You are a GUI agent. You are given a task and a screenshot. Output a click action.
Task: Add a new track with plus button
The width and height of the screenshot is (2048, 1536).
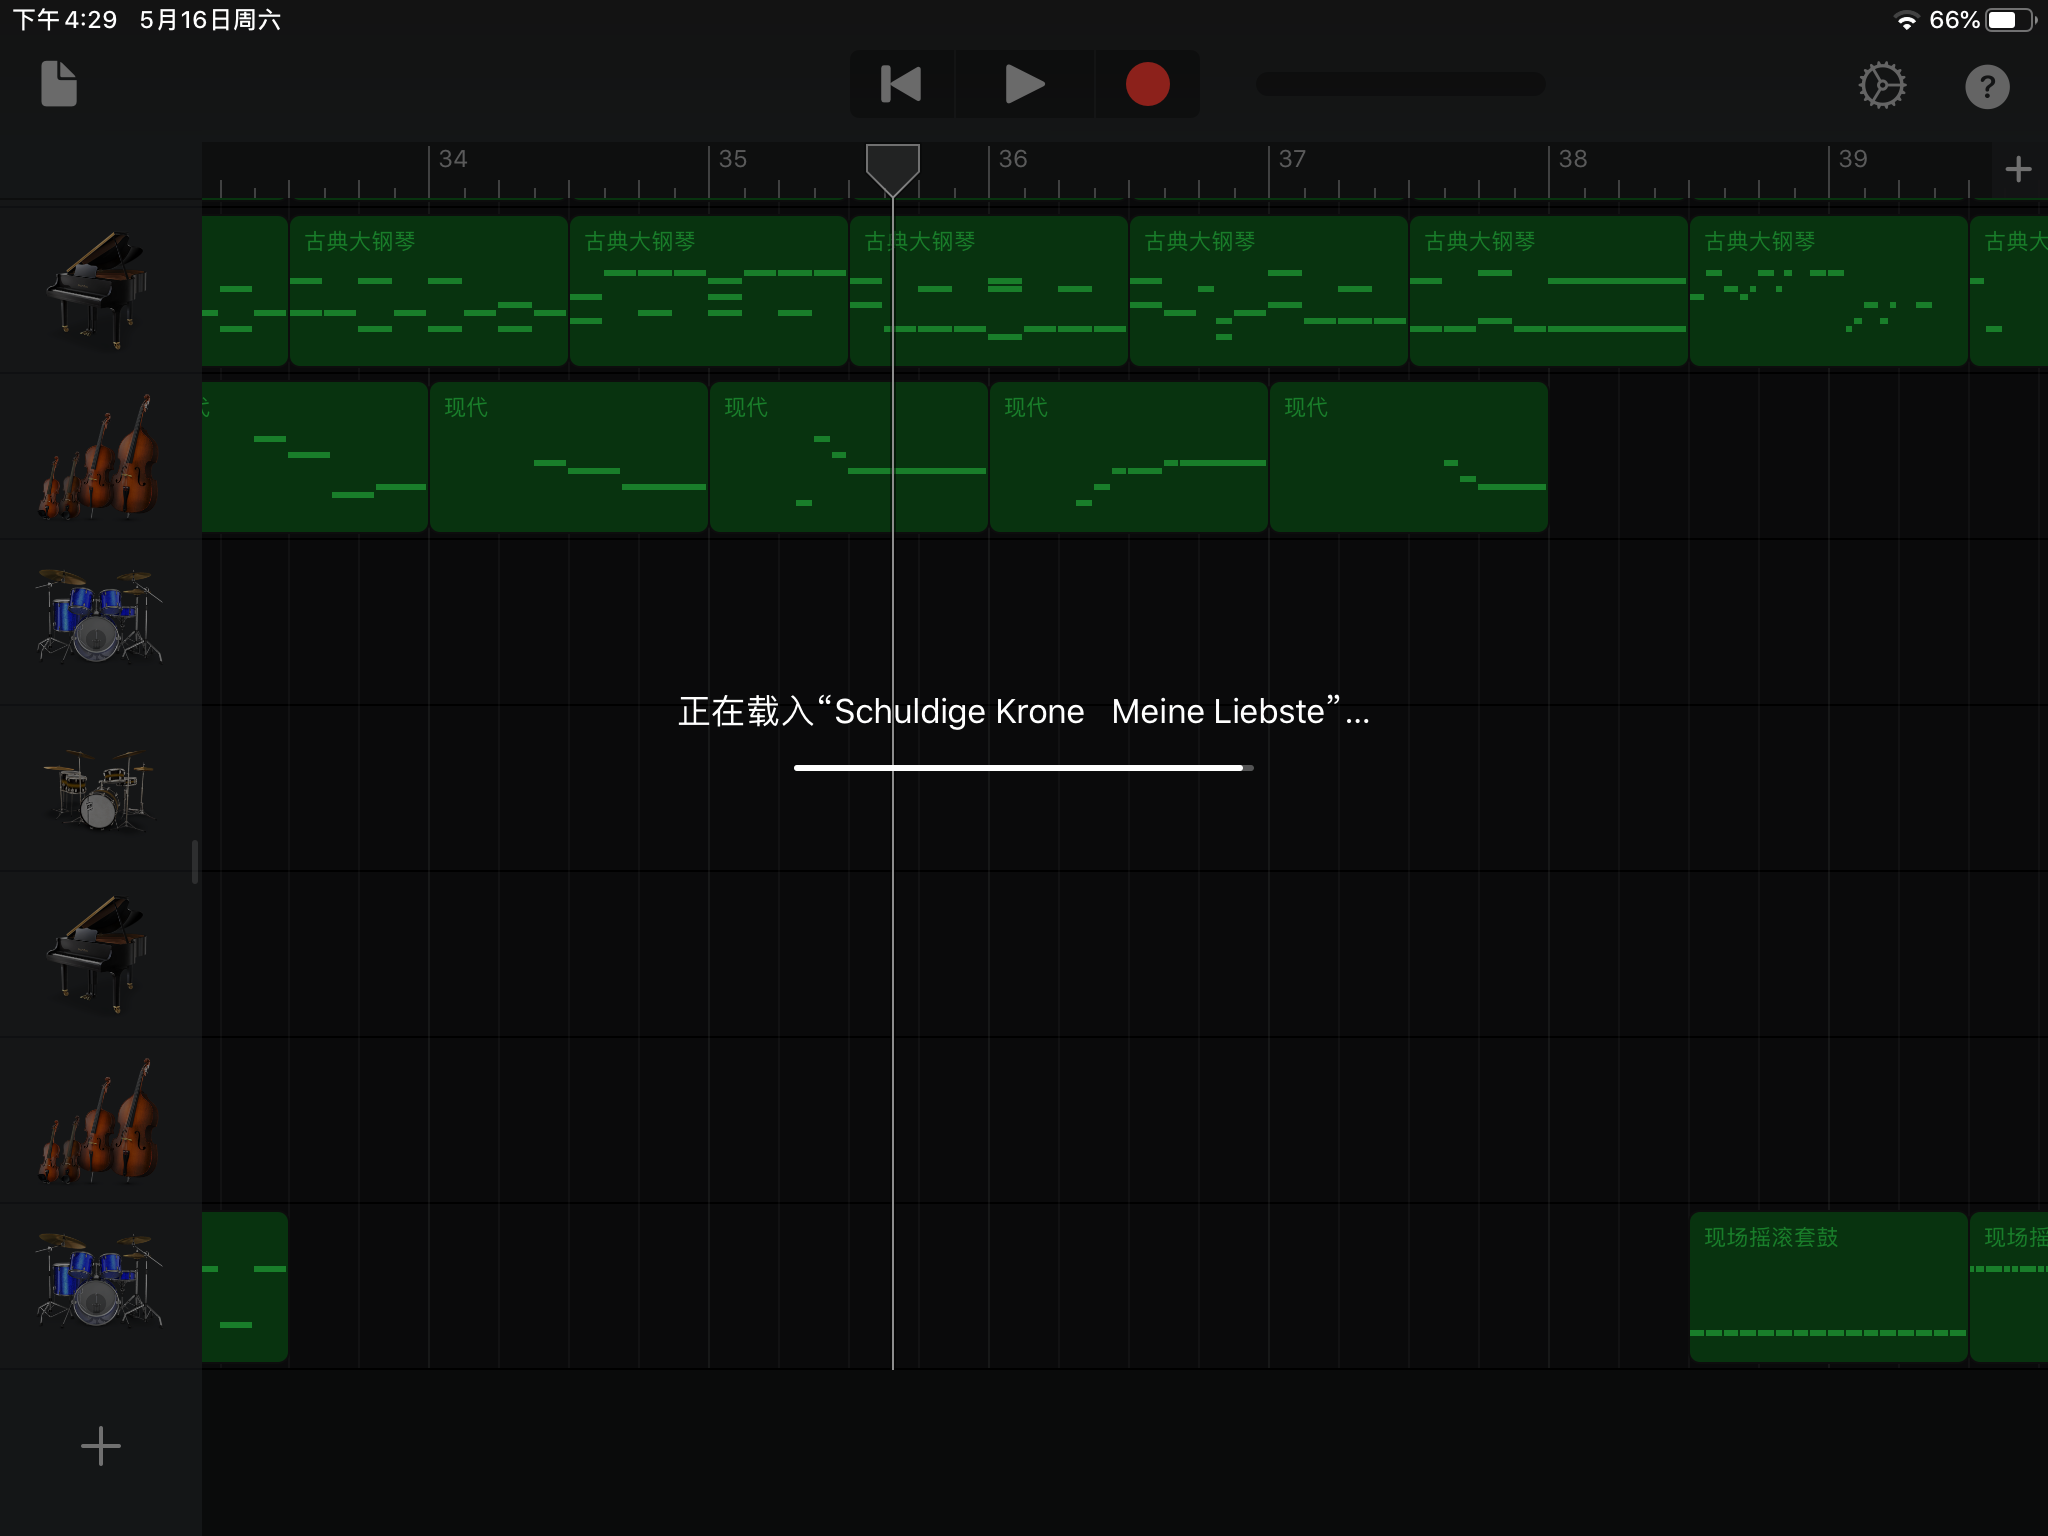(x=100, y=1446)
